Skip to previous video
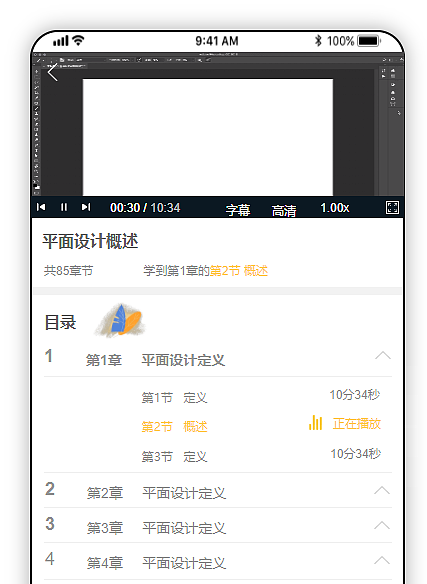Screen dimensions: 427x584 click(x=41, y=207)
